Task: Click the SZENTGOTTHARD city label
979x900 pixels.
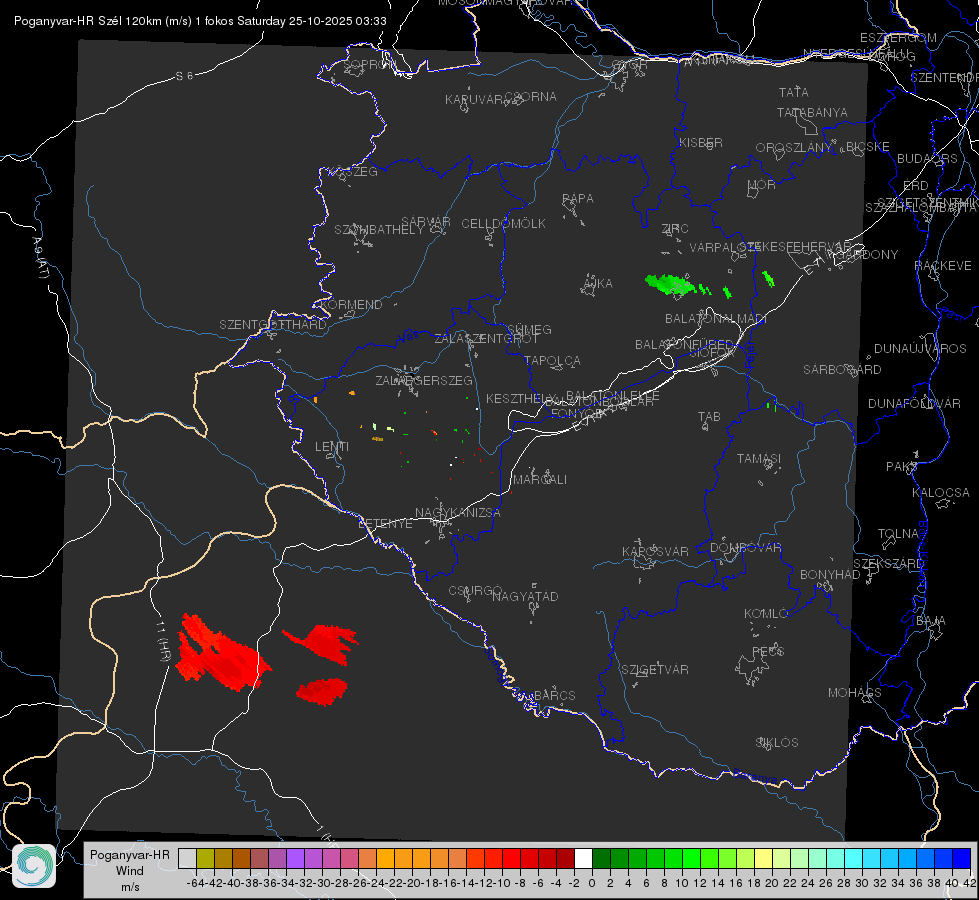Action: 273,325
